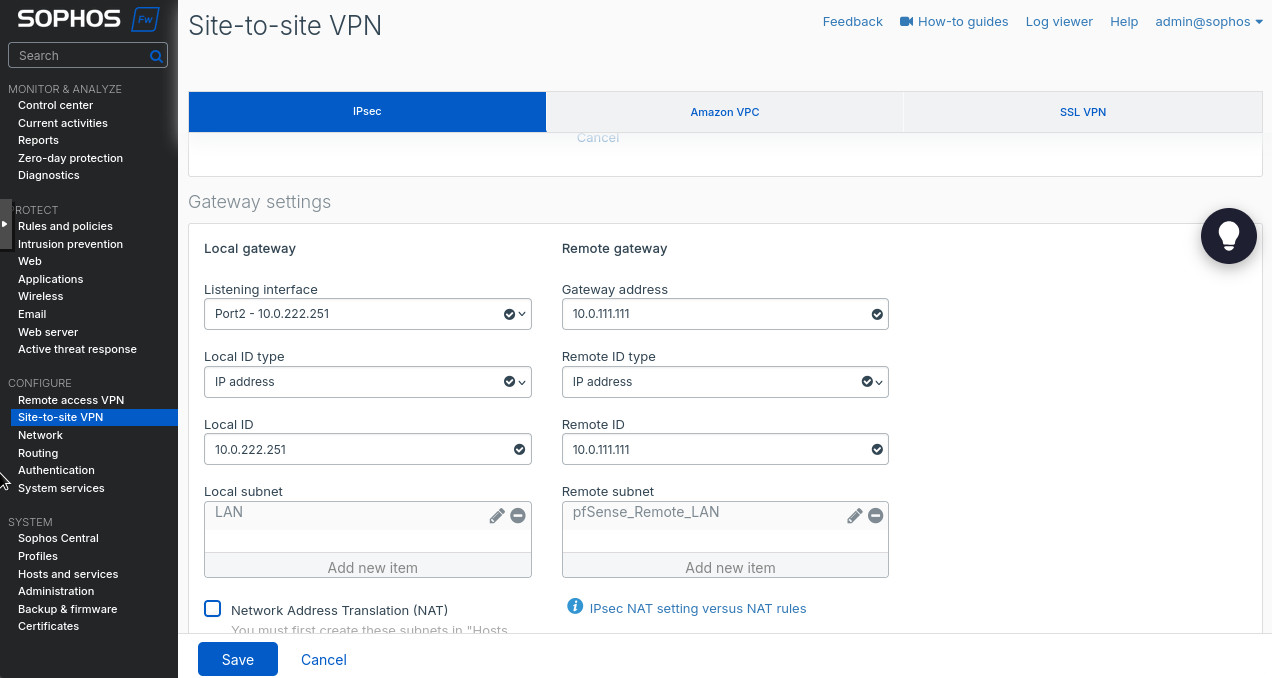
Task: Open the Local ID type dropdown
Action: [367, 382]
